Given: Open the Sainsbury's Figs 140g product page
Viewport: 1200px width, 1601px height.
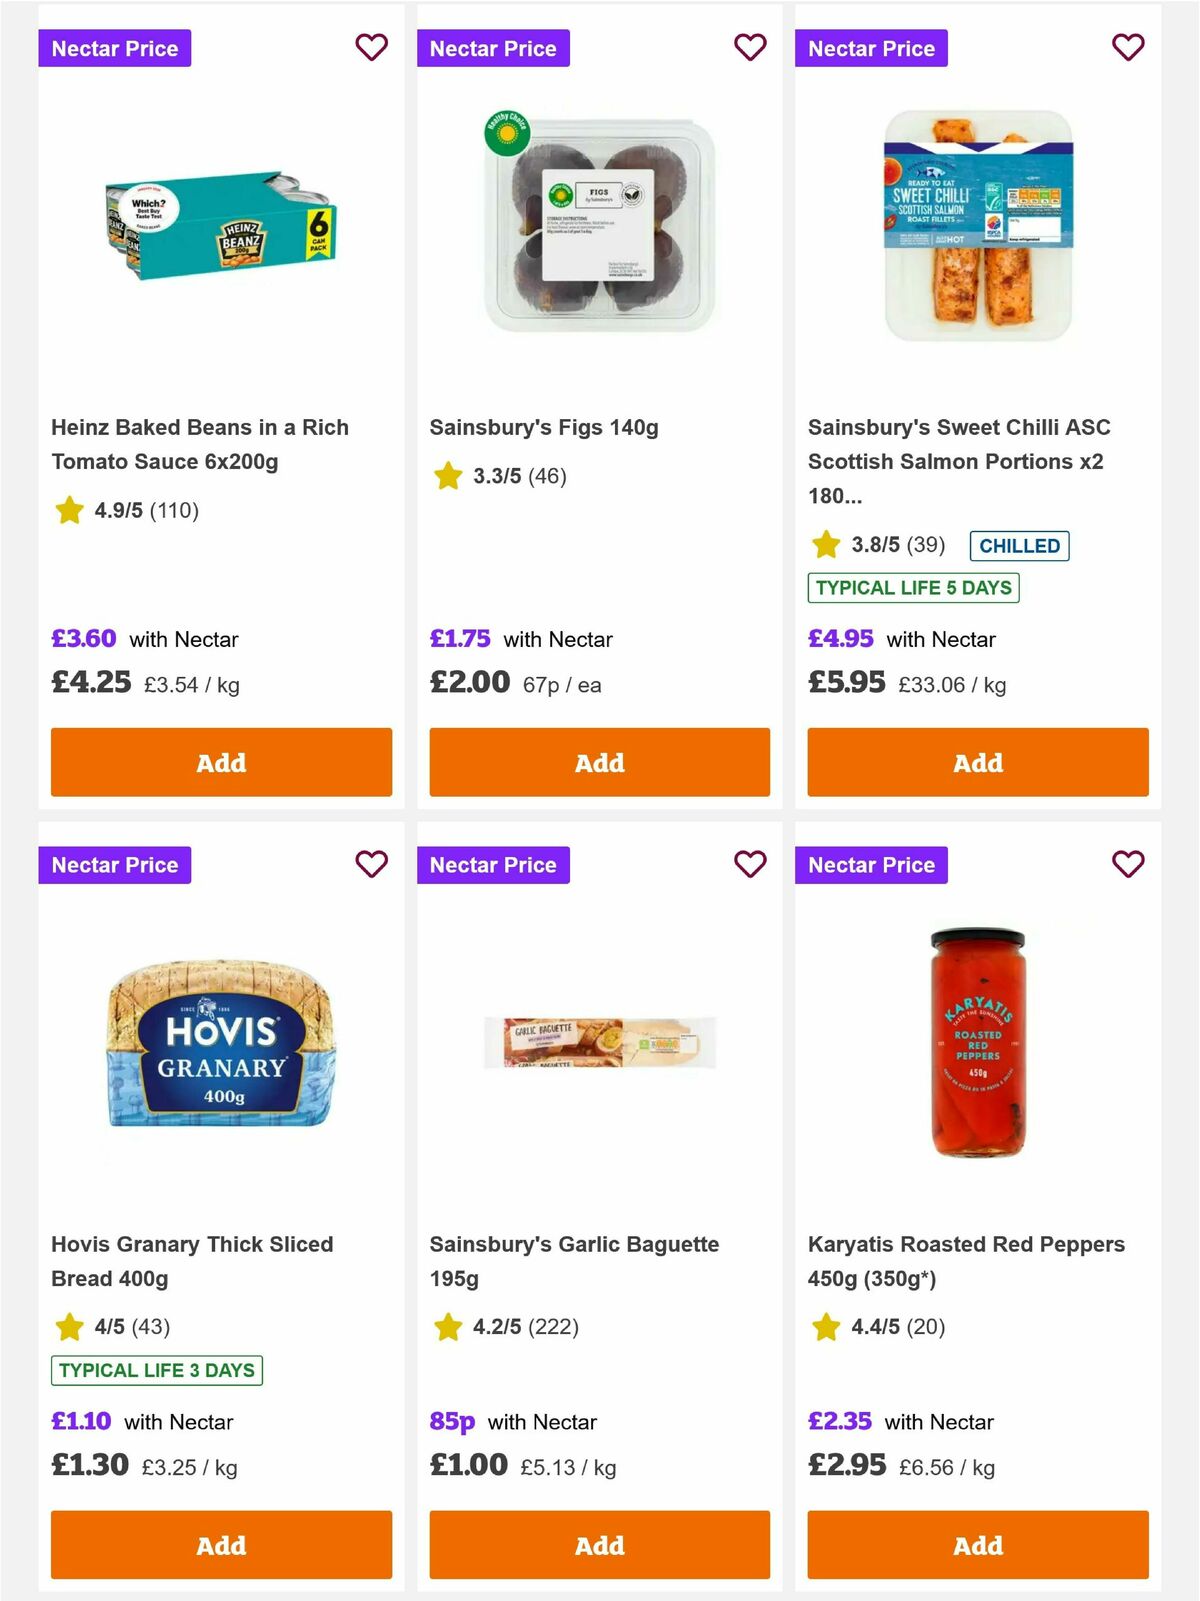Looking at the screenshot, I should tap(544, 426).
